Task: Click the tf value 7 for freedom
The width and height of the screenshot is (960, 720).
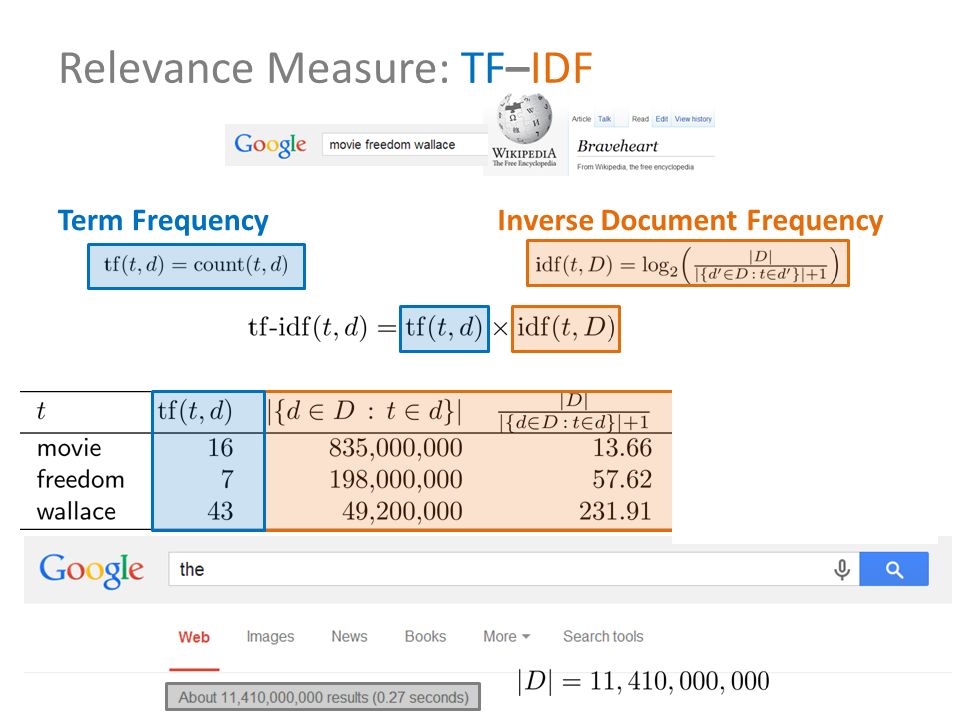Action: [227, 479]
